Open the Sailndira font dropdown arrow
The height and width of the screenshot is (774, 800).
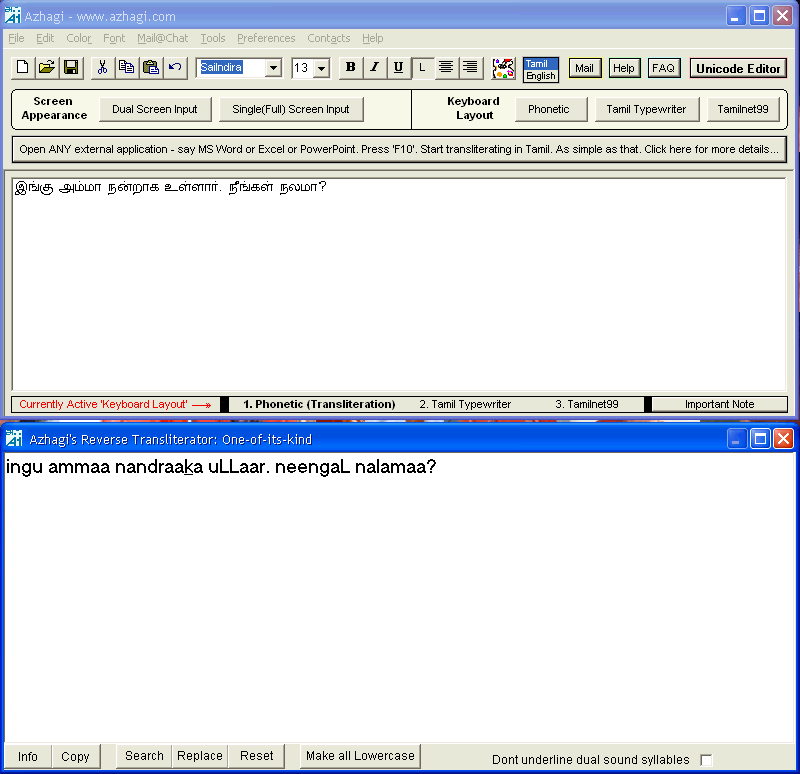tap(273, 67)
